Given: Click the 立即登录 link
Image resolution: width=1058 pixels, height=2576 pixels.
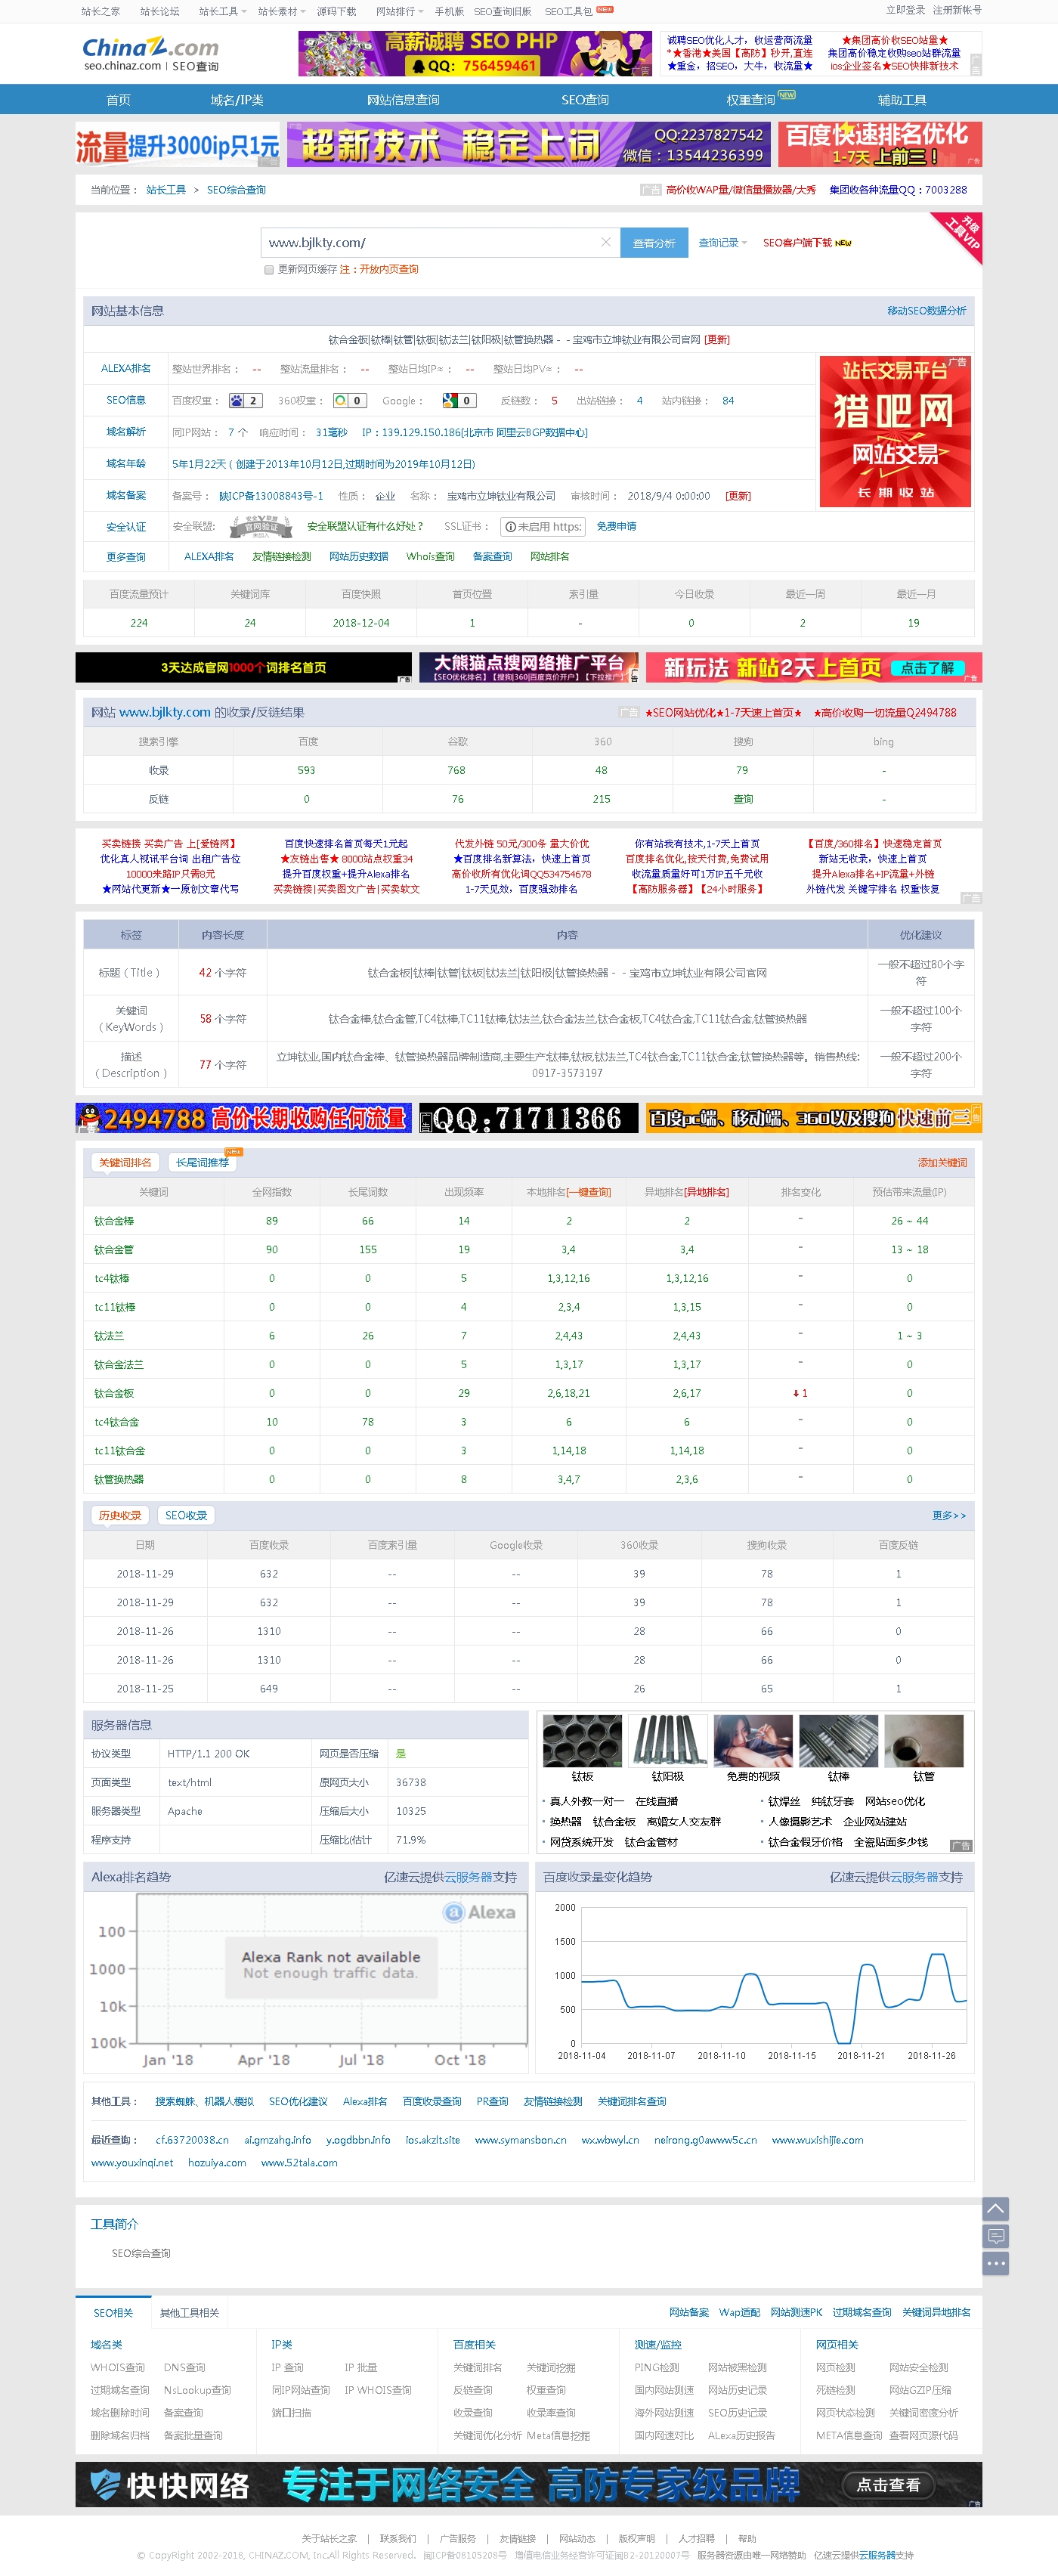Looking at the screenshot, I should (x=905, y=10).
